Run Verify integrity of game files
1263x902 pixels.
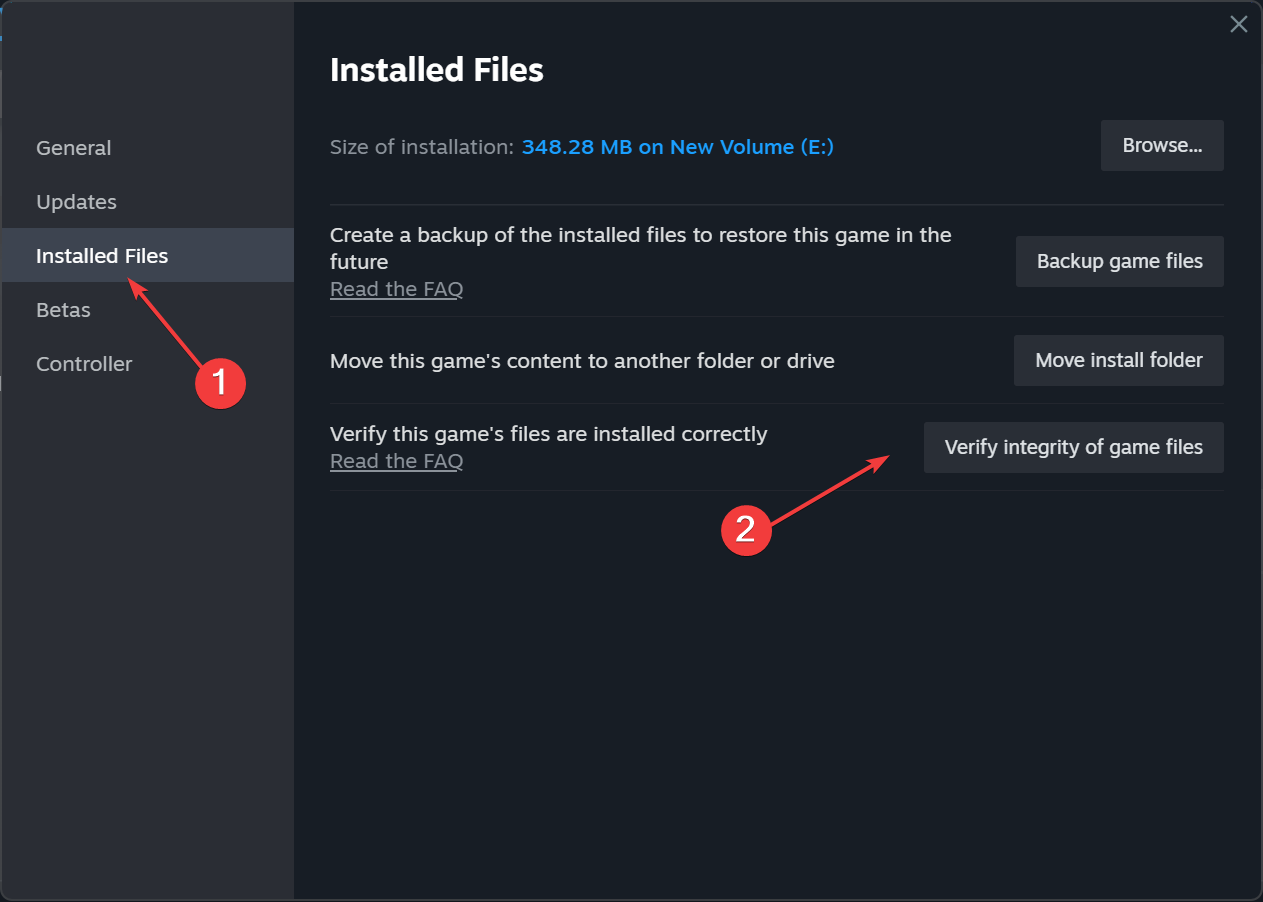coord(1074,448)
